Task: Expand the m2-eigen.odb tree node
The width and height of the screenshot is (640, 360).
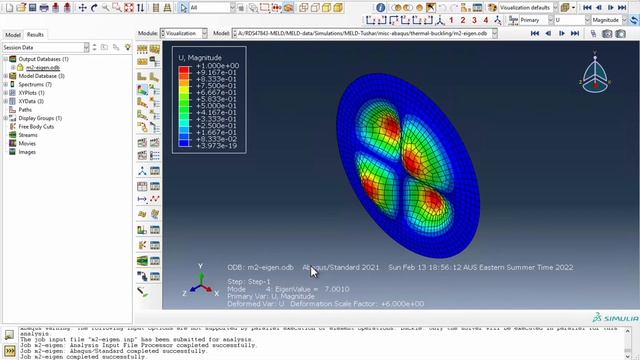Action: pos(13,67)
